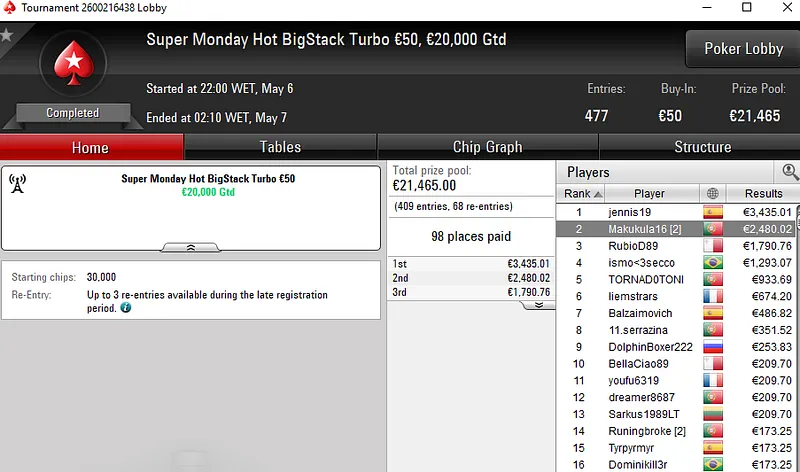Click the favorite star icon
800x472 pixels.
click(7, 36)
